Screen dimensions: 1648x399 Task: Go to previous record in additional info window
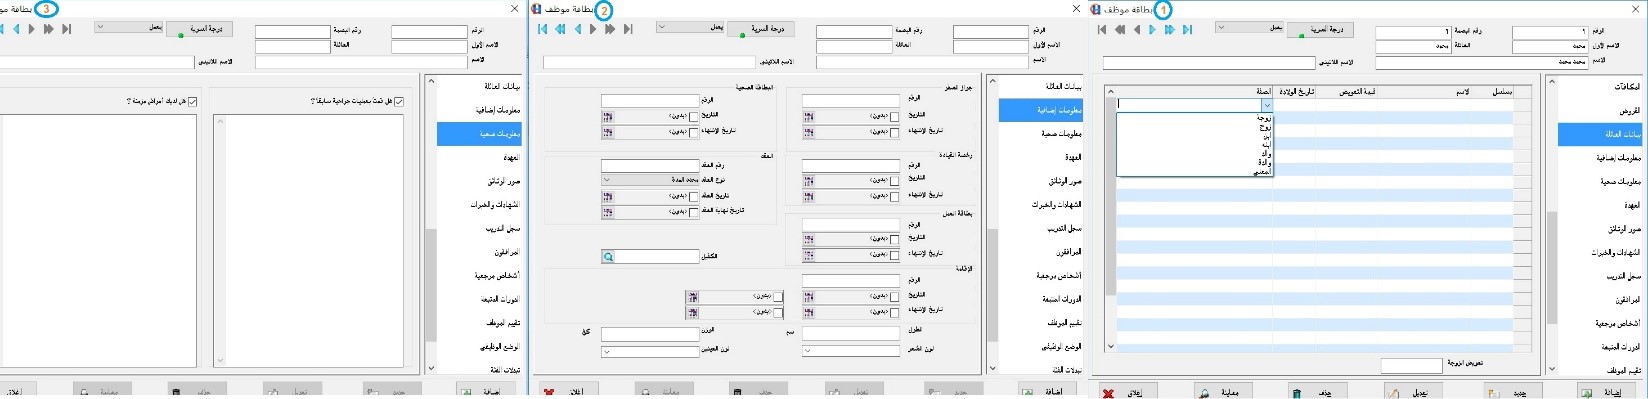(577, 30)
